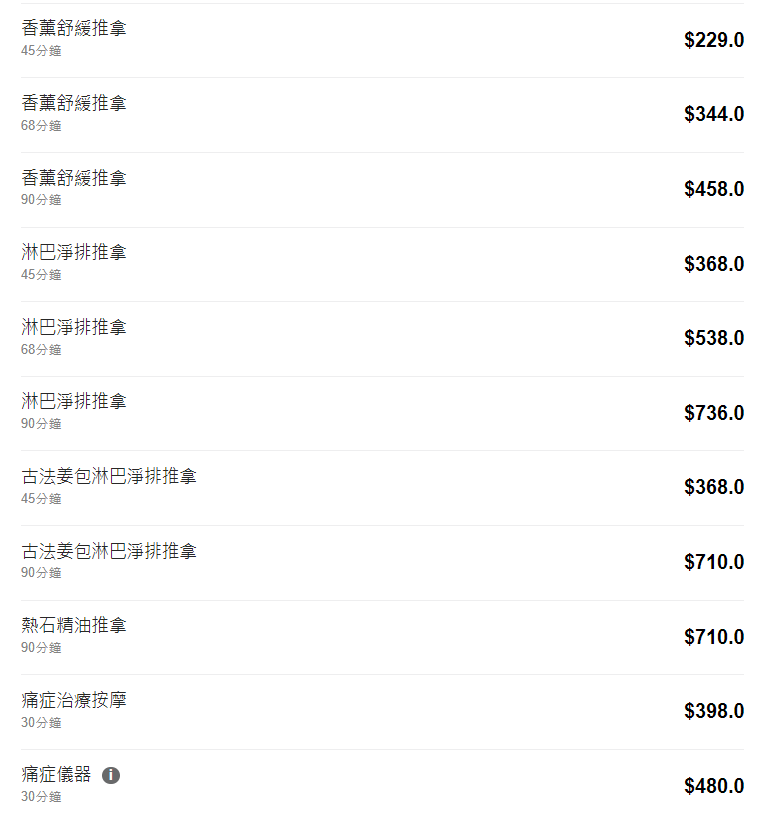Click the $710.0 price of 熱石精油推拿

point(714,637)
